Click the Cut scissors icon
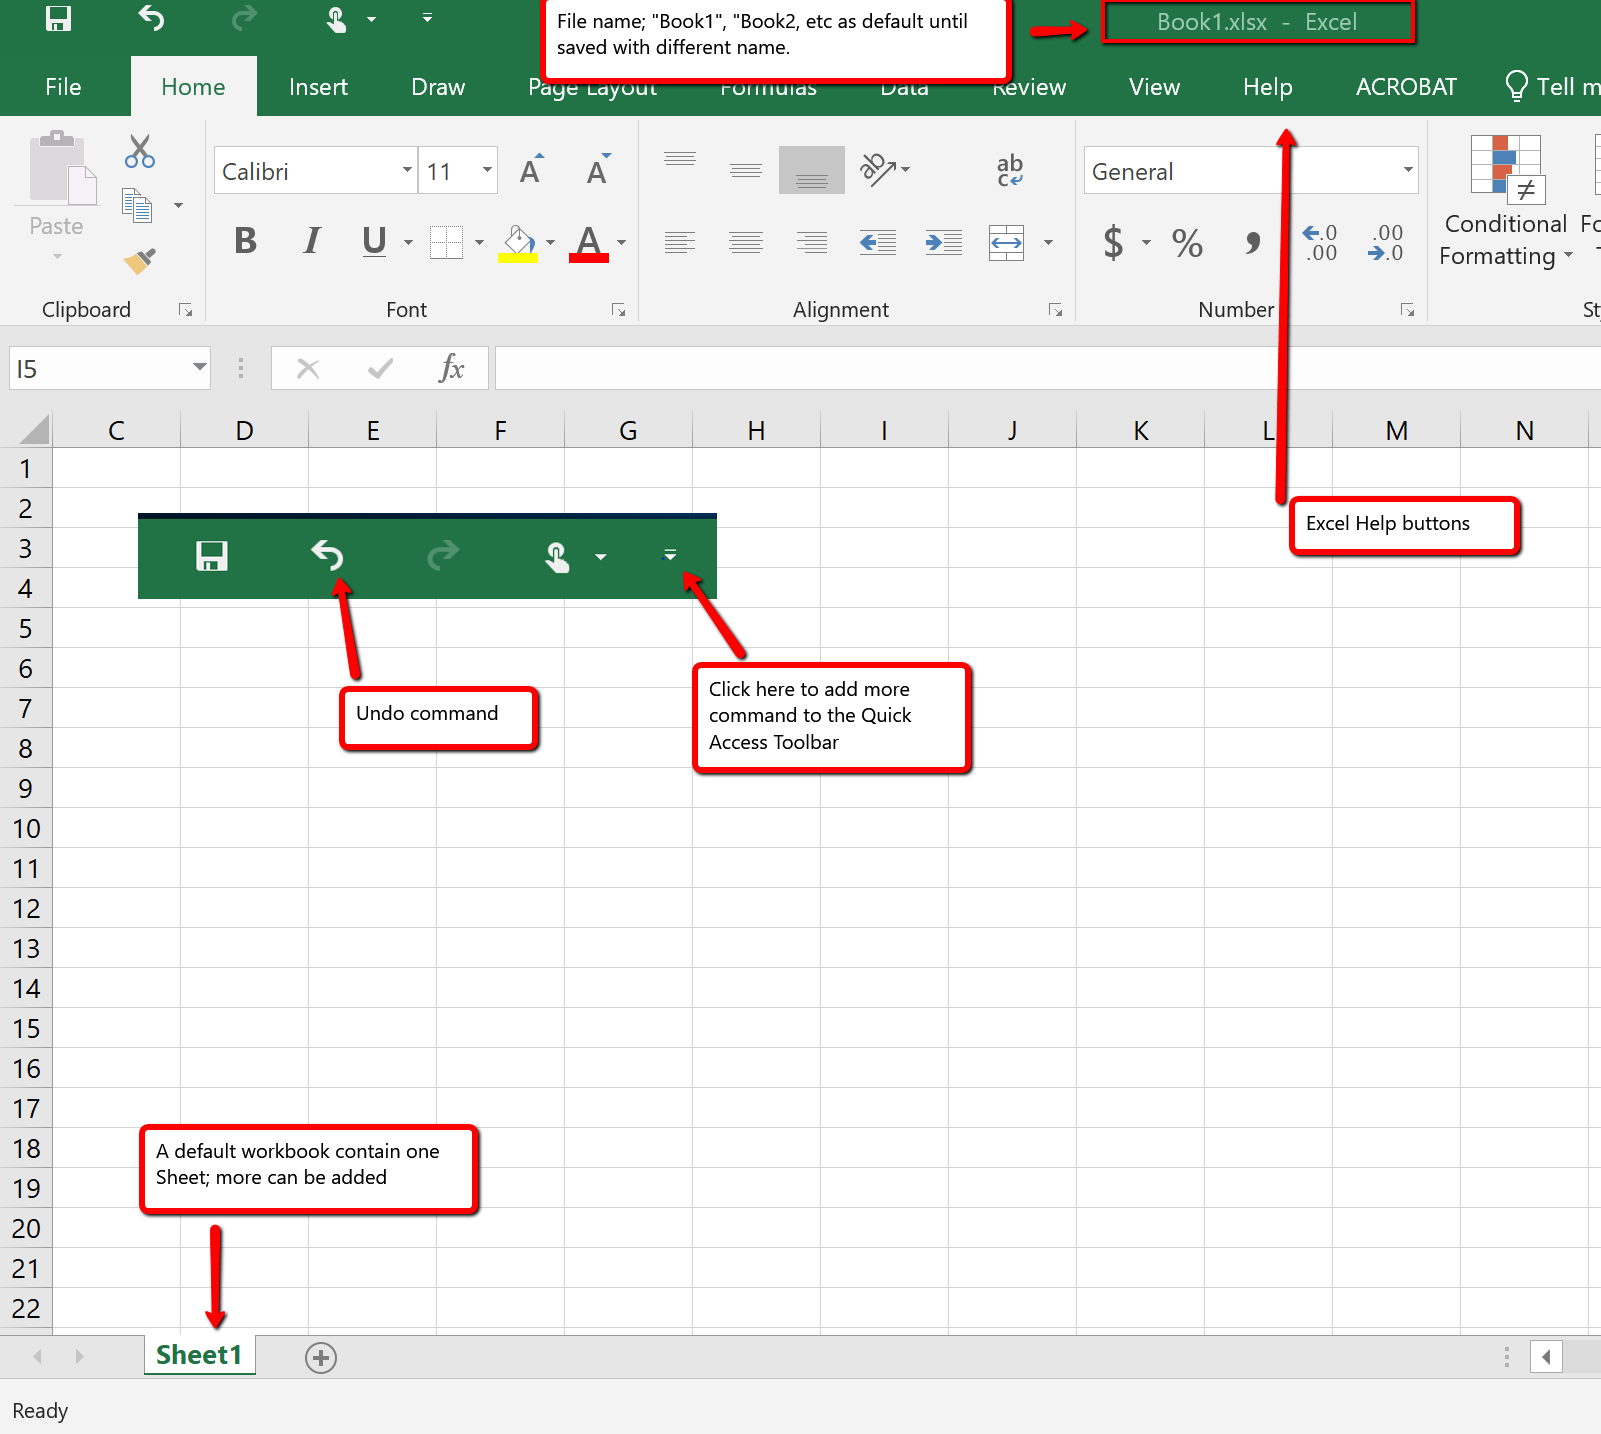The width and height of the screenshot is (1601, 1434). click(140, 152)
